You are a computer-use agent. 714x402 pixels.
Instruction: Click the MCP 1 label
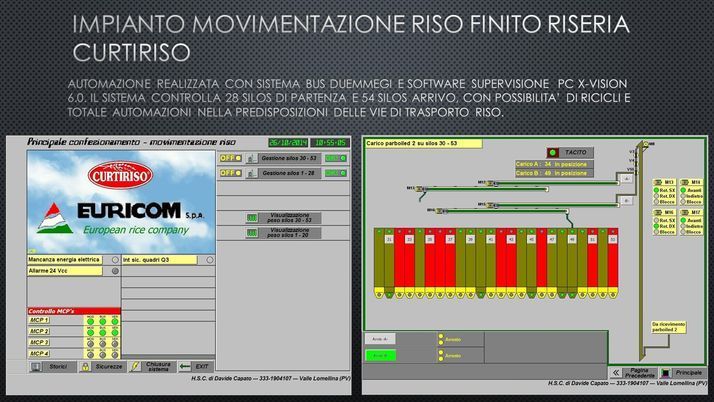pos(39,321)
